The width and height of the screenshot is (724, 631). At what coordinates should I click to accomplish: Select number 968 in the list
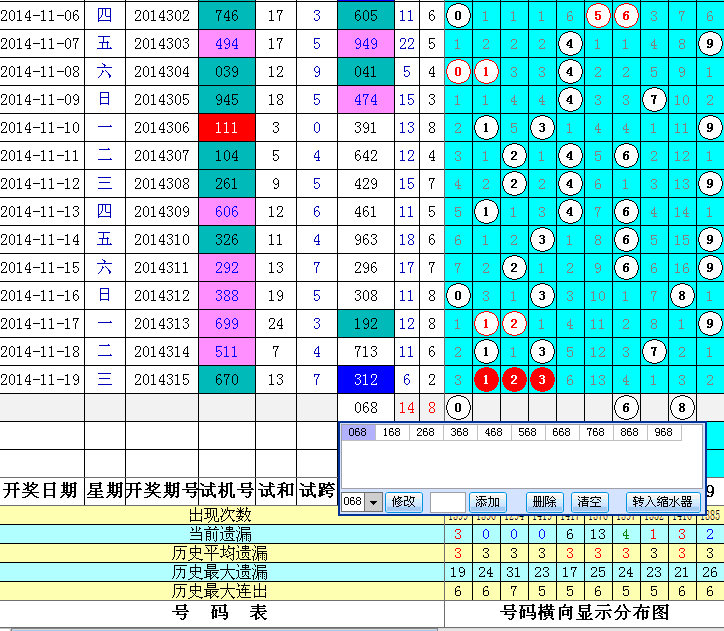663,433
